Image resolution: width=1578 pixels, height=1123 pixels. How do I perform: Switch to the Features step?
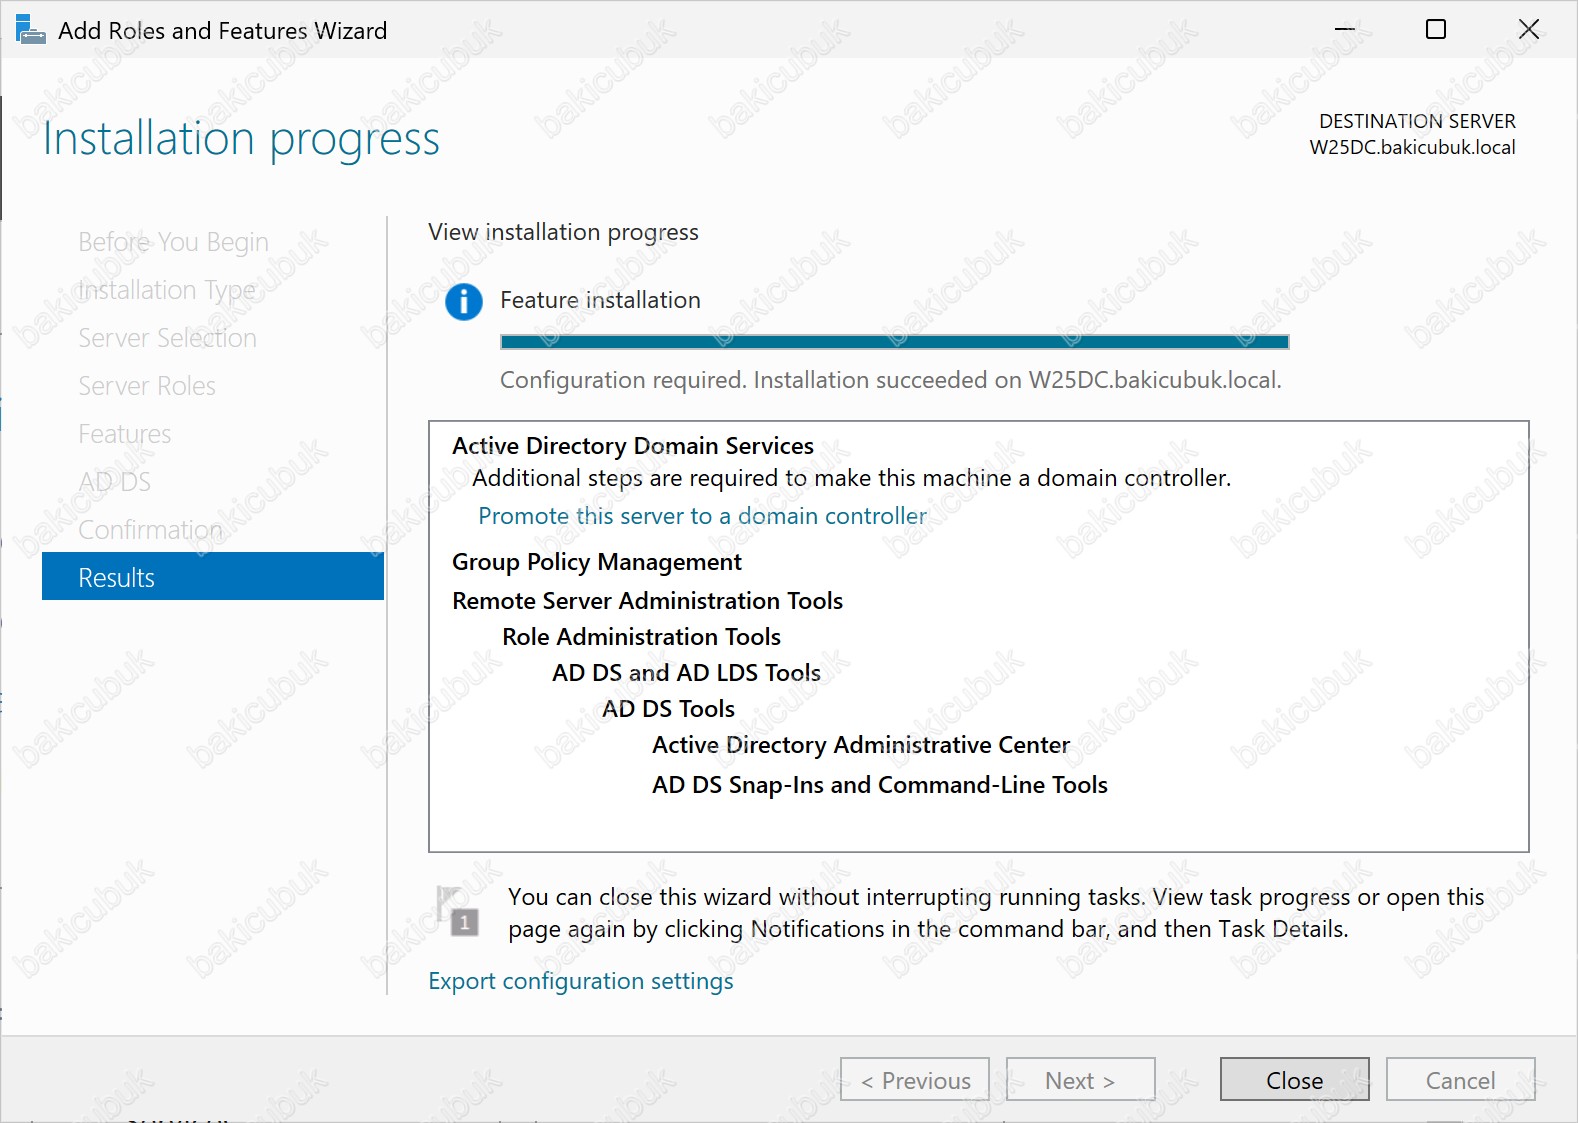pyautogui.click(x=125, y=434)
